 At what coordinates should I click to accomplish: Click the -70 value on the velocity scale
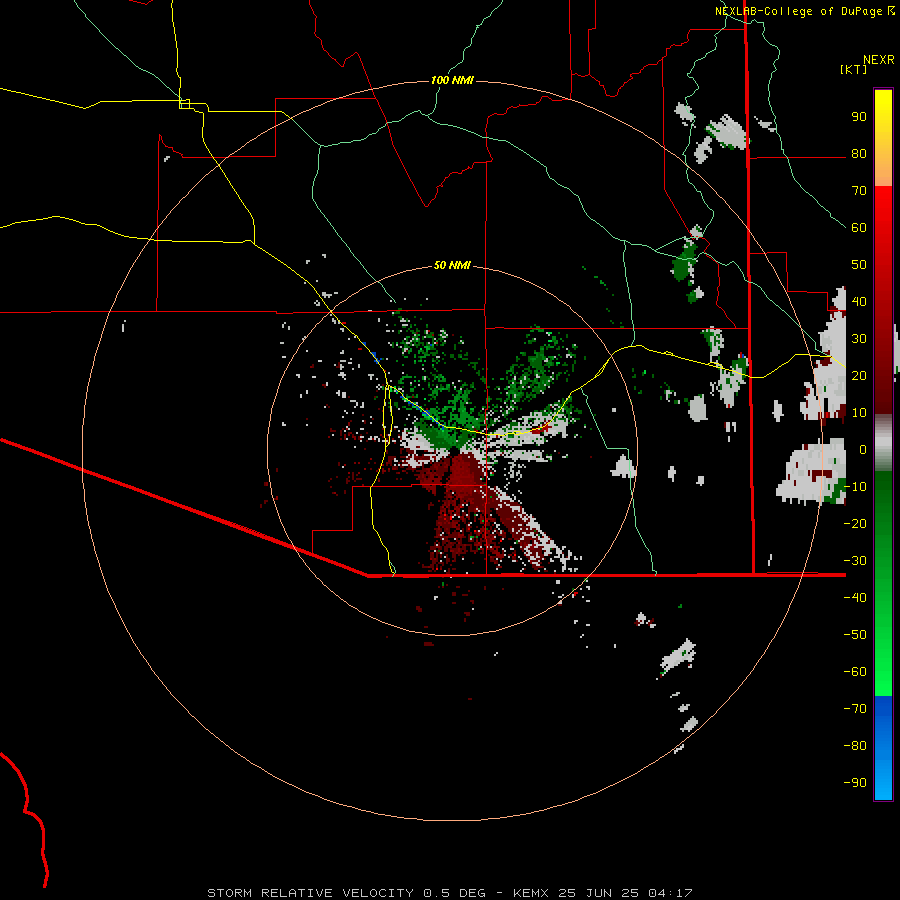pos(855,709)
